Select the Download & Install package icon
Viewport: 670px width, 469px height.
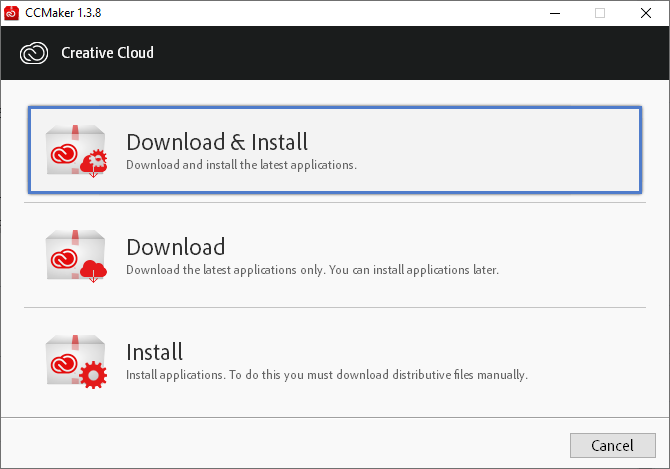[x=76, y=151]
